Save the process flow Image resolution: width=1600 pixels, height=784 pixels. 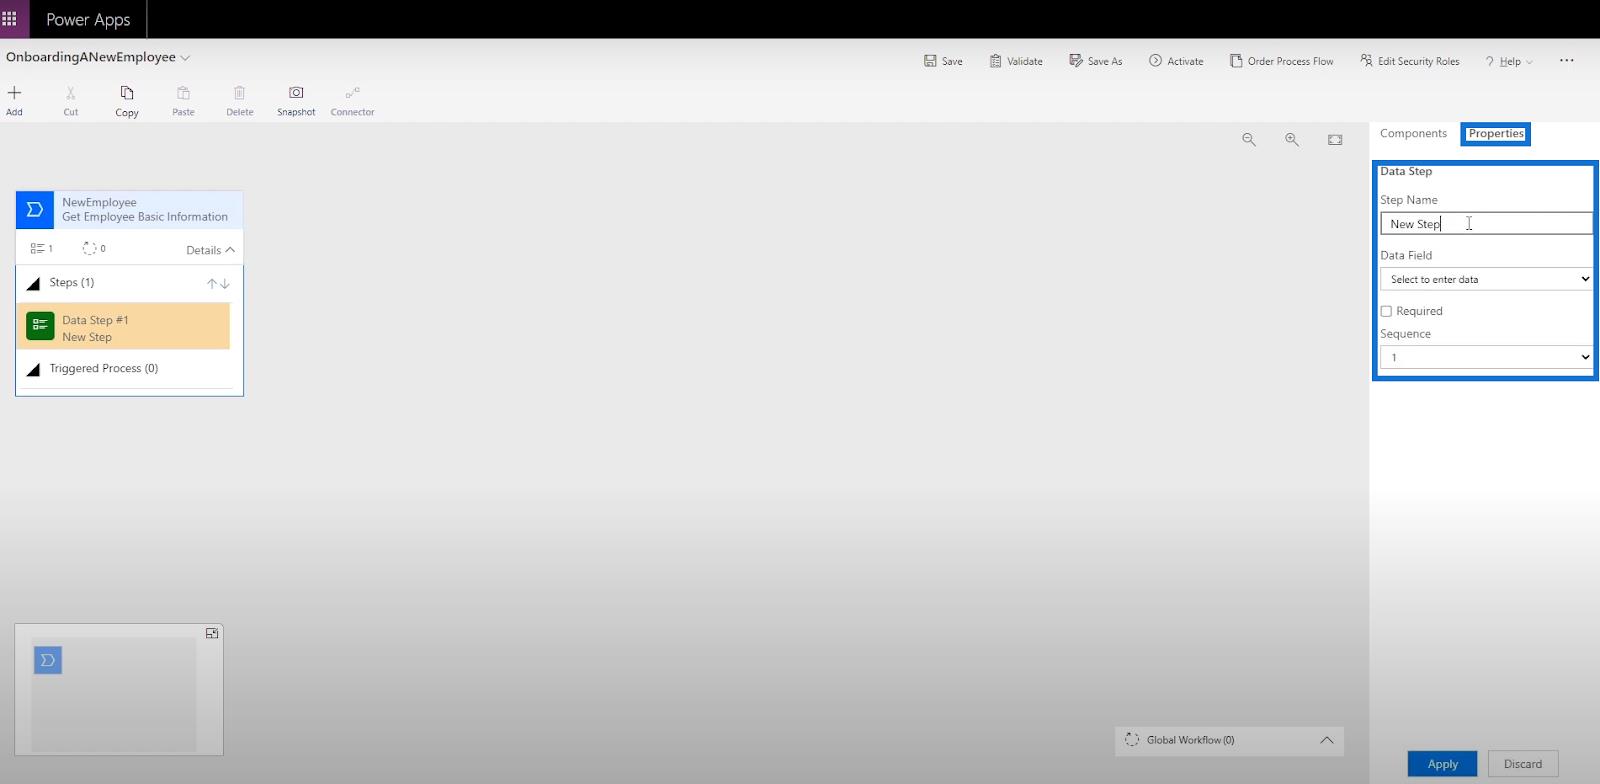coord(943,61)
